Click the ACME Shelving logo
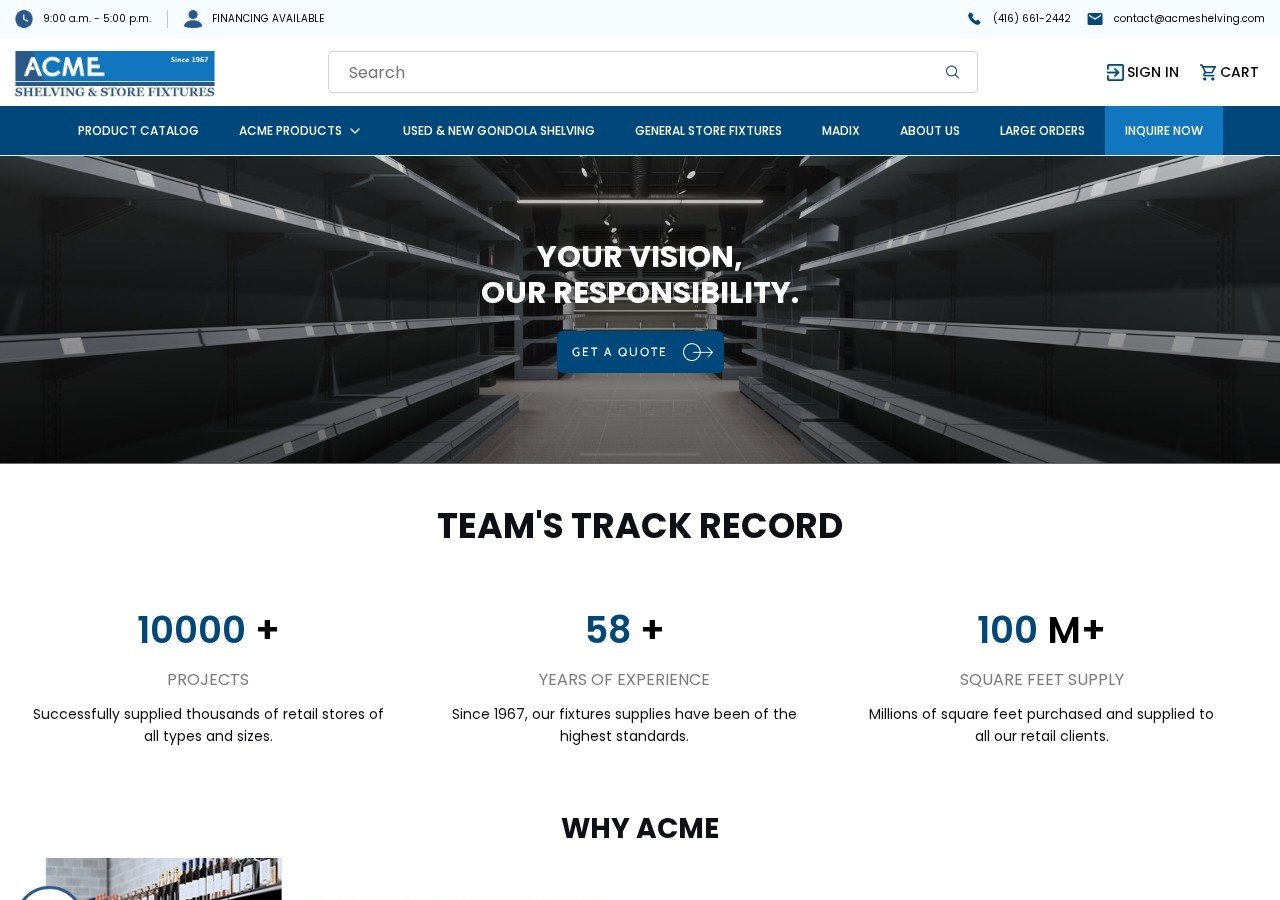Image resolution: width=1280 pixels, height=900 pixels. [115, 74]
